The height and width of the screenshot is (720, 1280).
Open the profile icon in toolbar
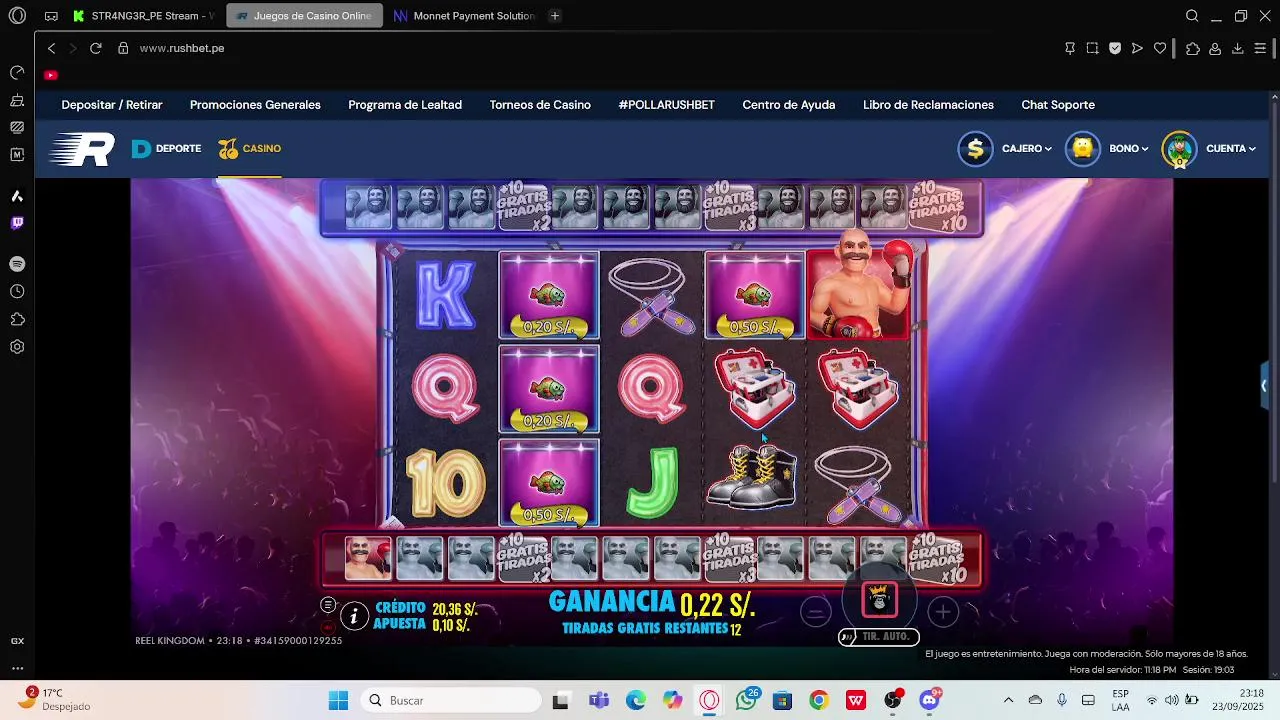tap(1215, 48)
